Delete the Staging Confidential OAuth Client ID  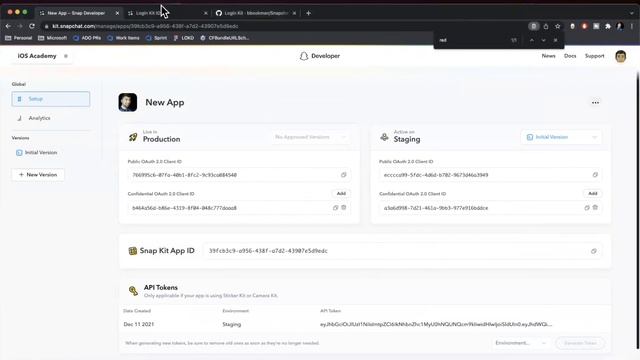(x=595, y=207)
